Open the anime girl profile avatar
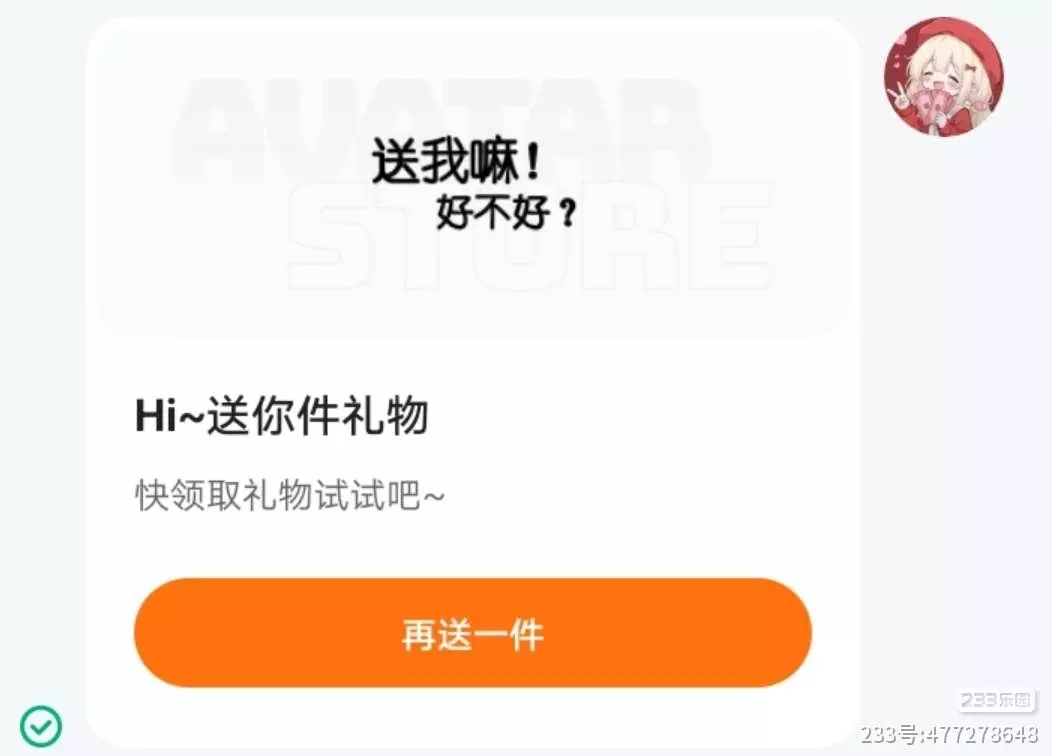This screenshot has height=756, width=1052. (x=945, y=77)
